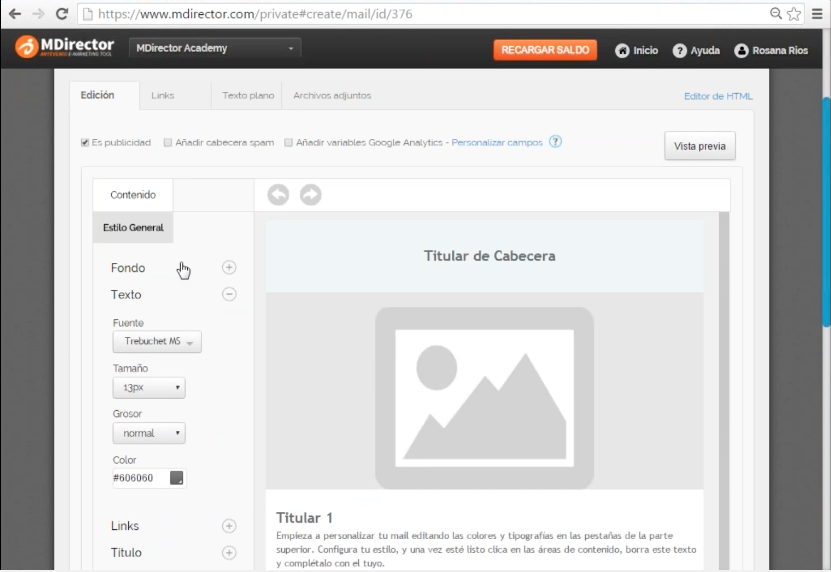This screenshot has height=572, width=831.
Task: Switch to the Texto plano tab
Action: point(248,95)
